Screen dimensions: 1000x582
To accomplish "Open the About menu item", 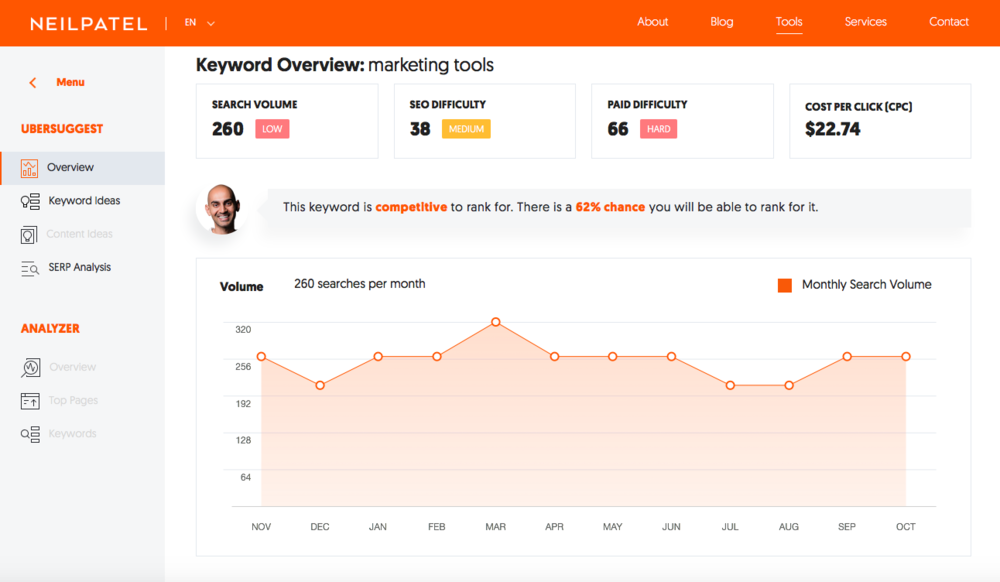I will (652, 22).
